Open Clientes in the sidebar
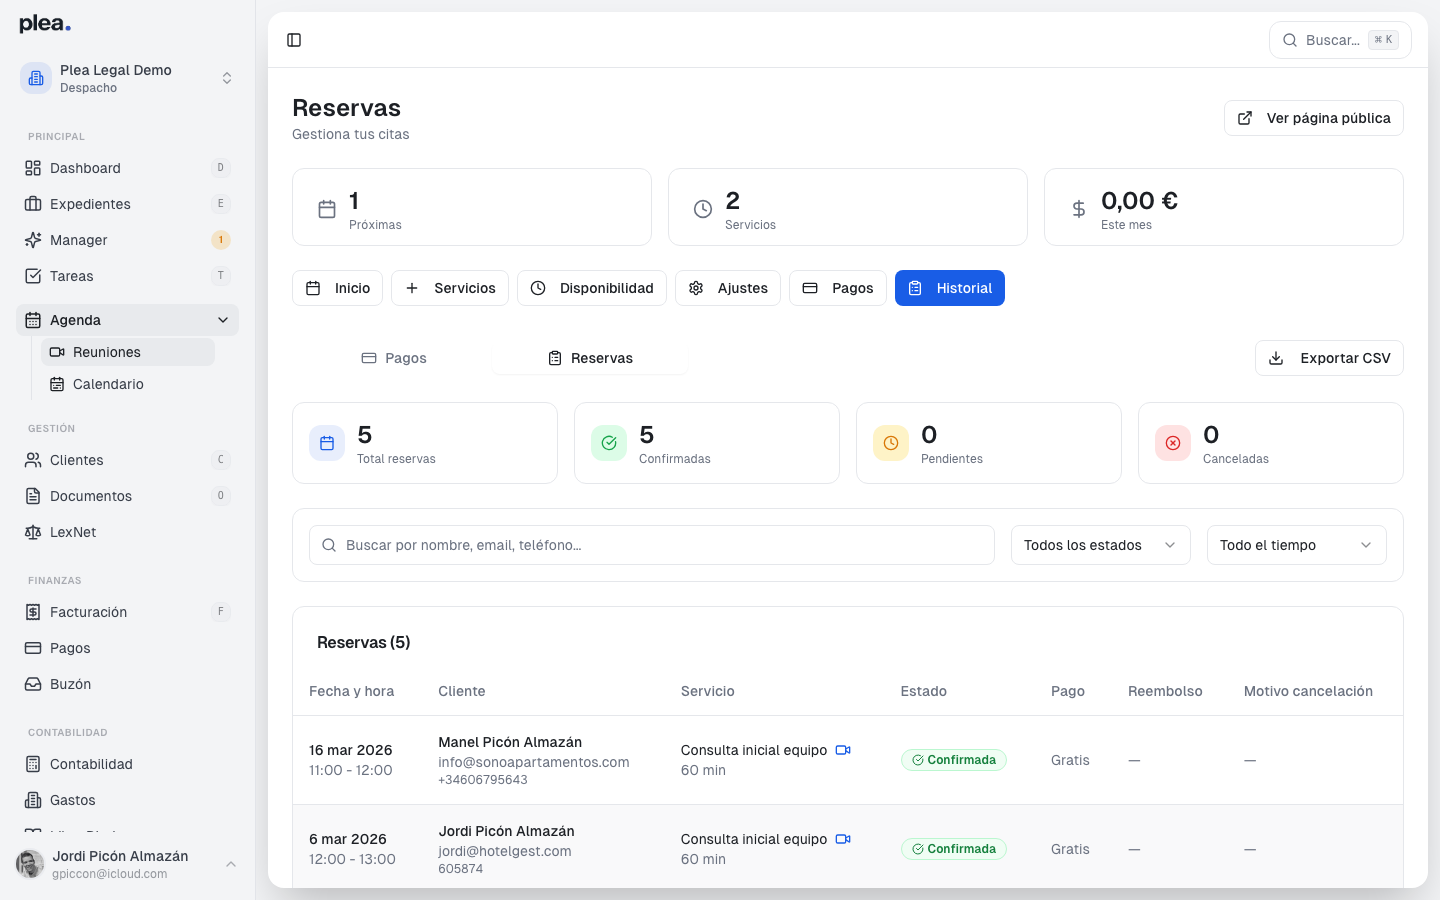The height and width of the screenshot is (900, 1440). pyautogui.click(x=127, y=460)
